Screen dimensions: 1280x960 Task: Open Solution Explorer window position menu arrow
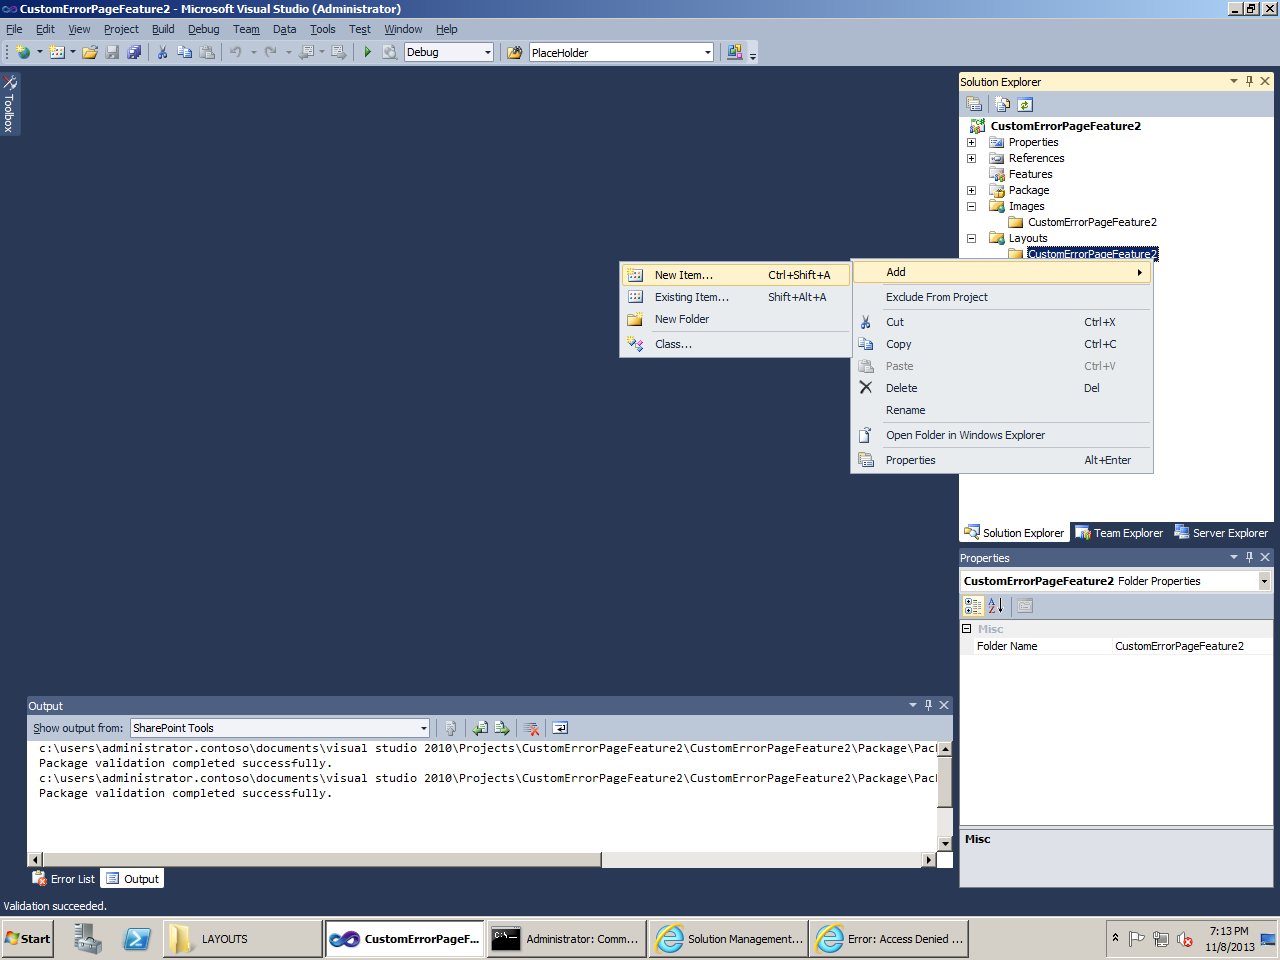coord(1233,81)
